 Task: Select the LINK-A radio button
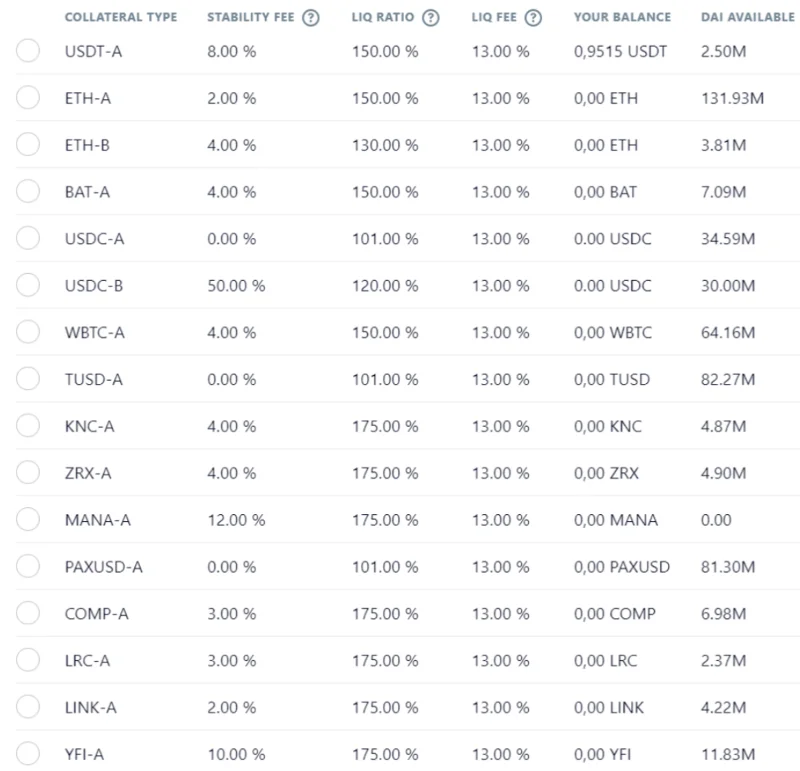tap(28, 707)
